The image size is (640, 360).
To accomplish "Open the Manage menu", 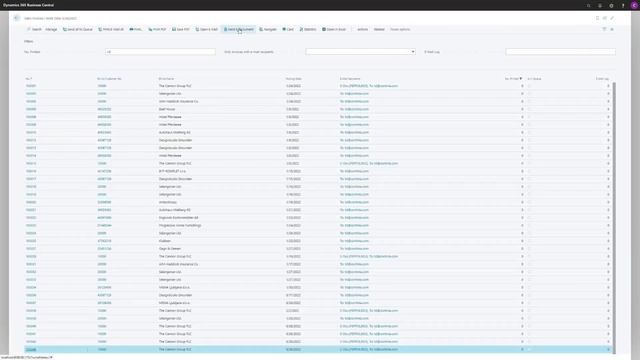I will [51, 29].
